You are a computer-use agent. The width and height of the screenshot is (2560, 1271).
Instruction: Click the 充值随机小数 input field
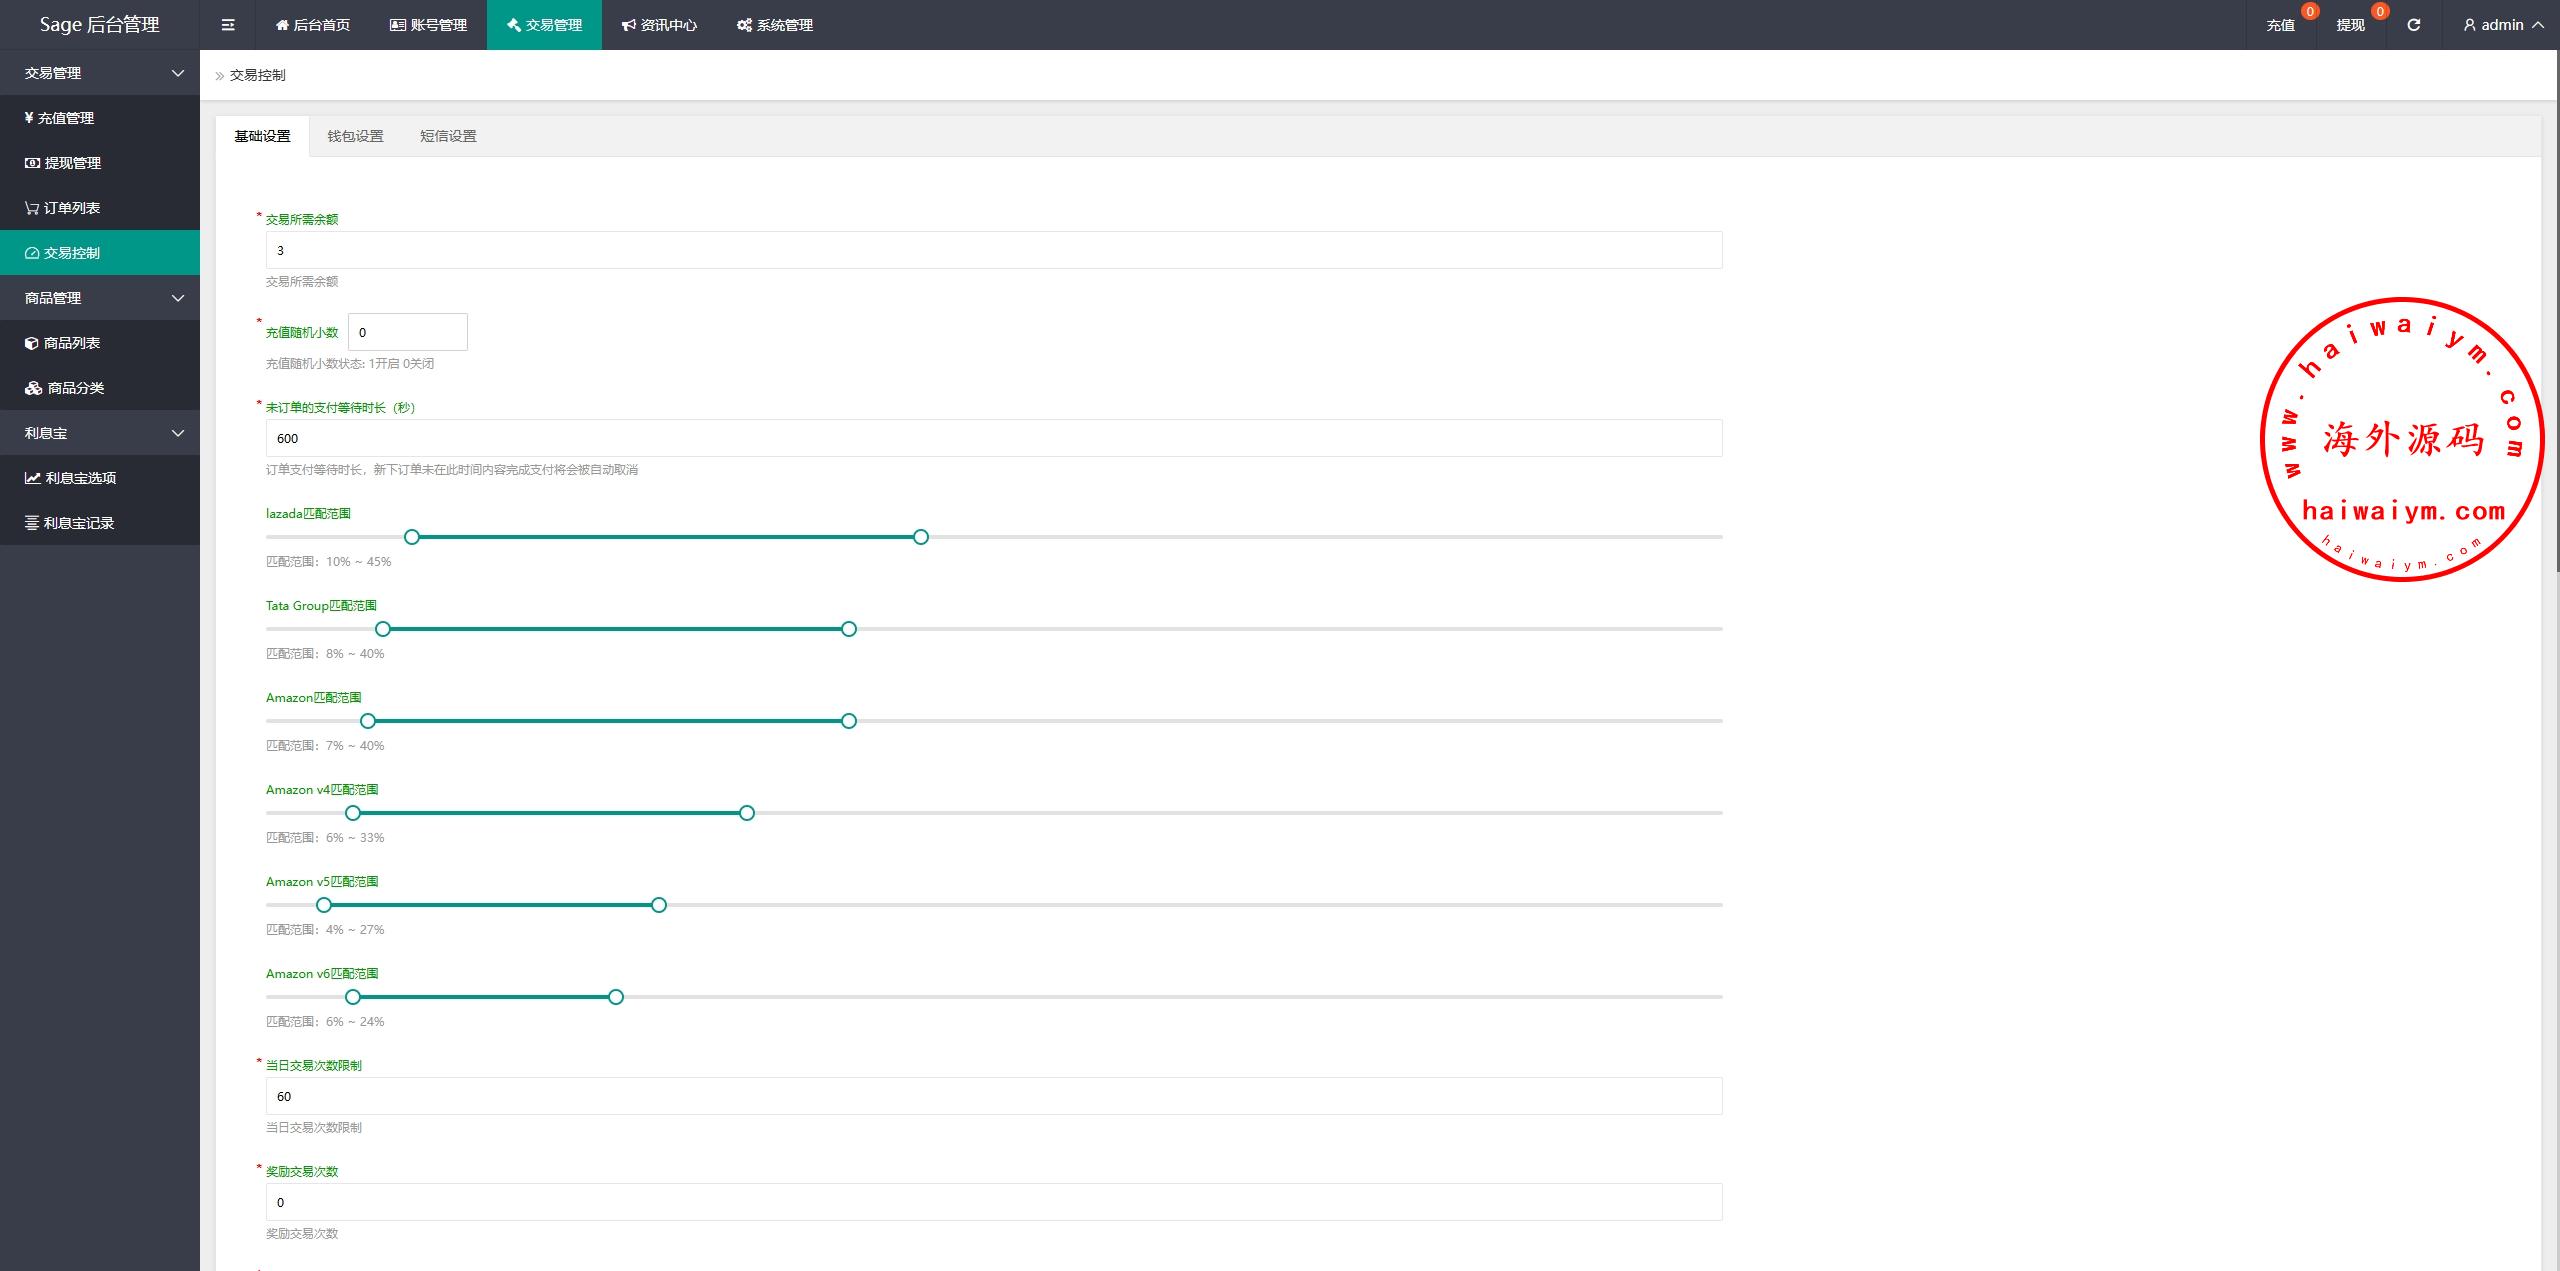[x=407, y=332]
